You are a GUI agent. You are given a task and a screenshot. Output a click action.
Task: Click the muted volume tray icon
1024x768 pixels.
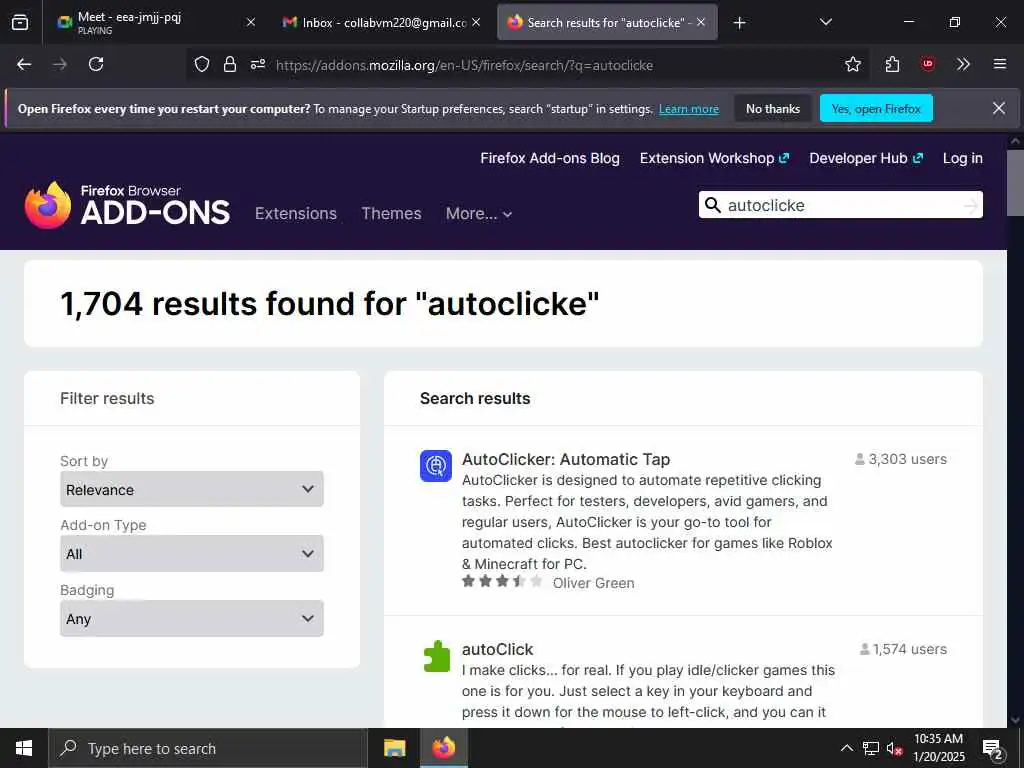click(894, 748)
